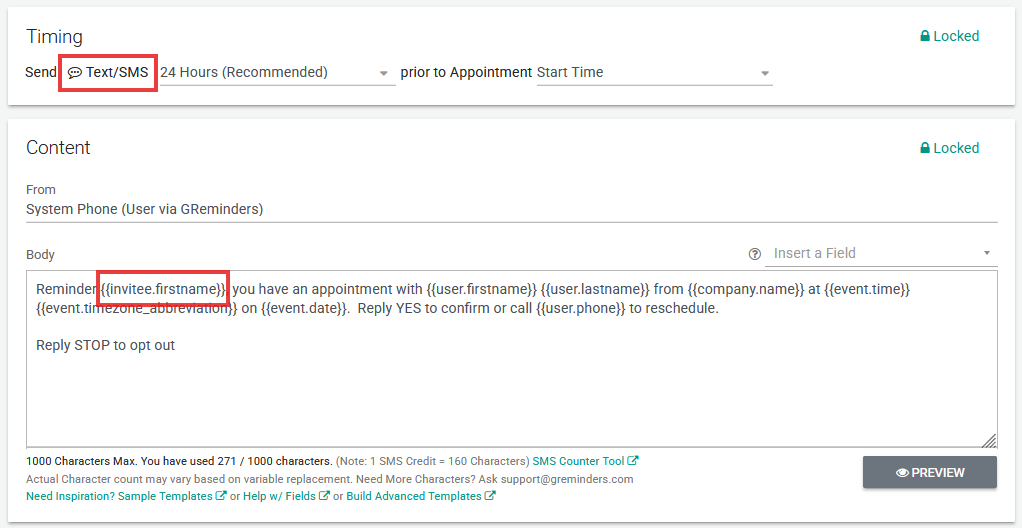Click the Body text area resize handle
Screen dimensions: 1022x528
coord(988,440)
